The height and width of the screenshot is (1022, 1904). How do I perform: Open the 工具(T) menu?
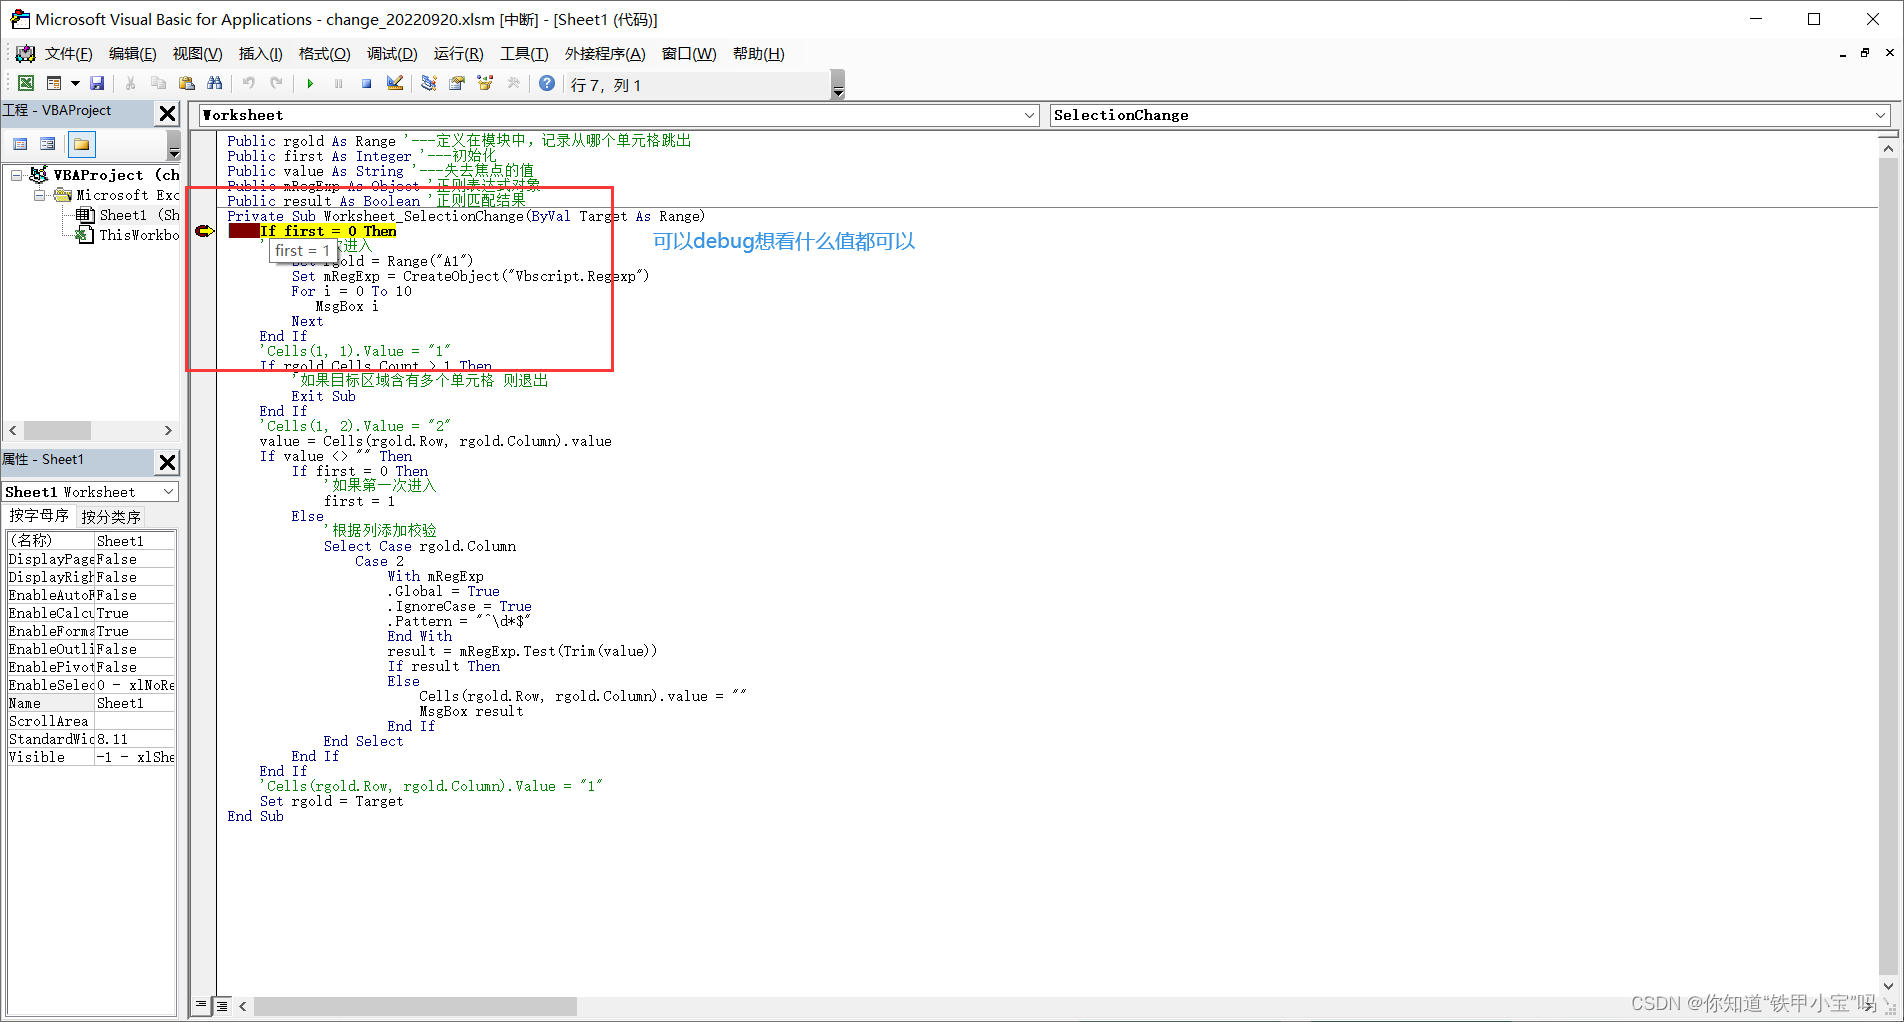point(524,54)
